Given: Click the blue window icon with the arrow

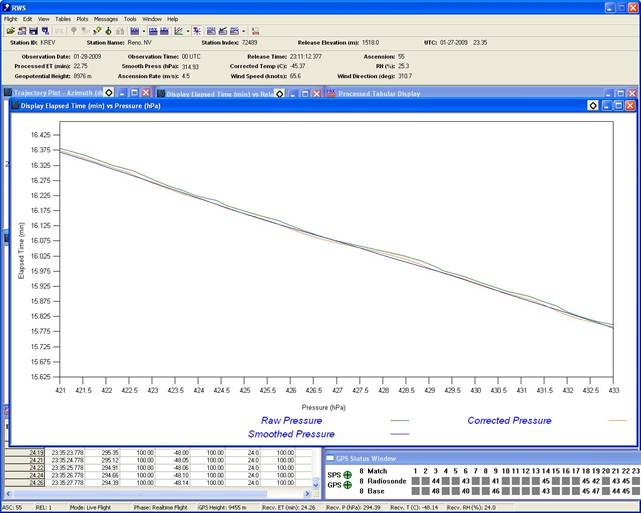Looking at the screenshot, I should [223, 31].
